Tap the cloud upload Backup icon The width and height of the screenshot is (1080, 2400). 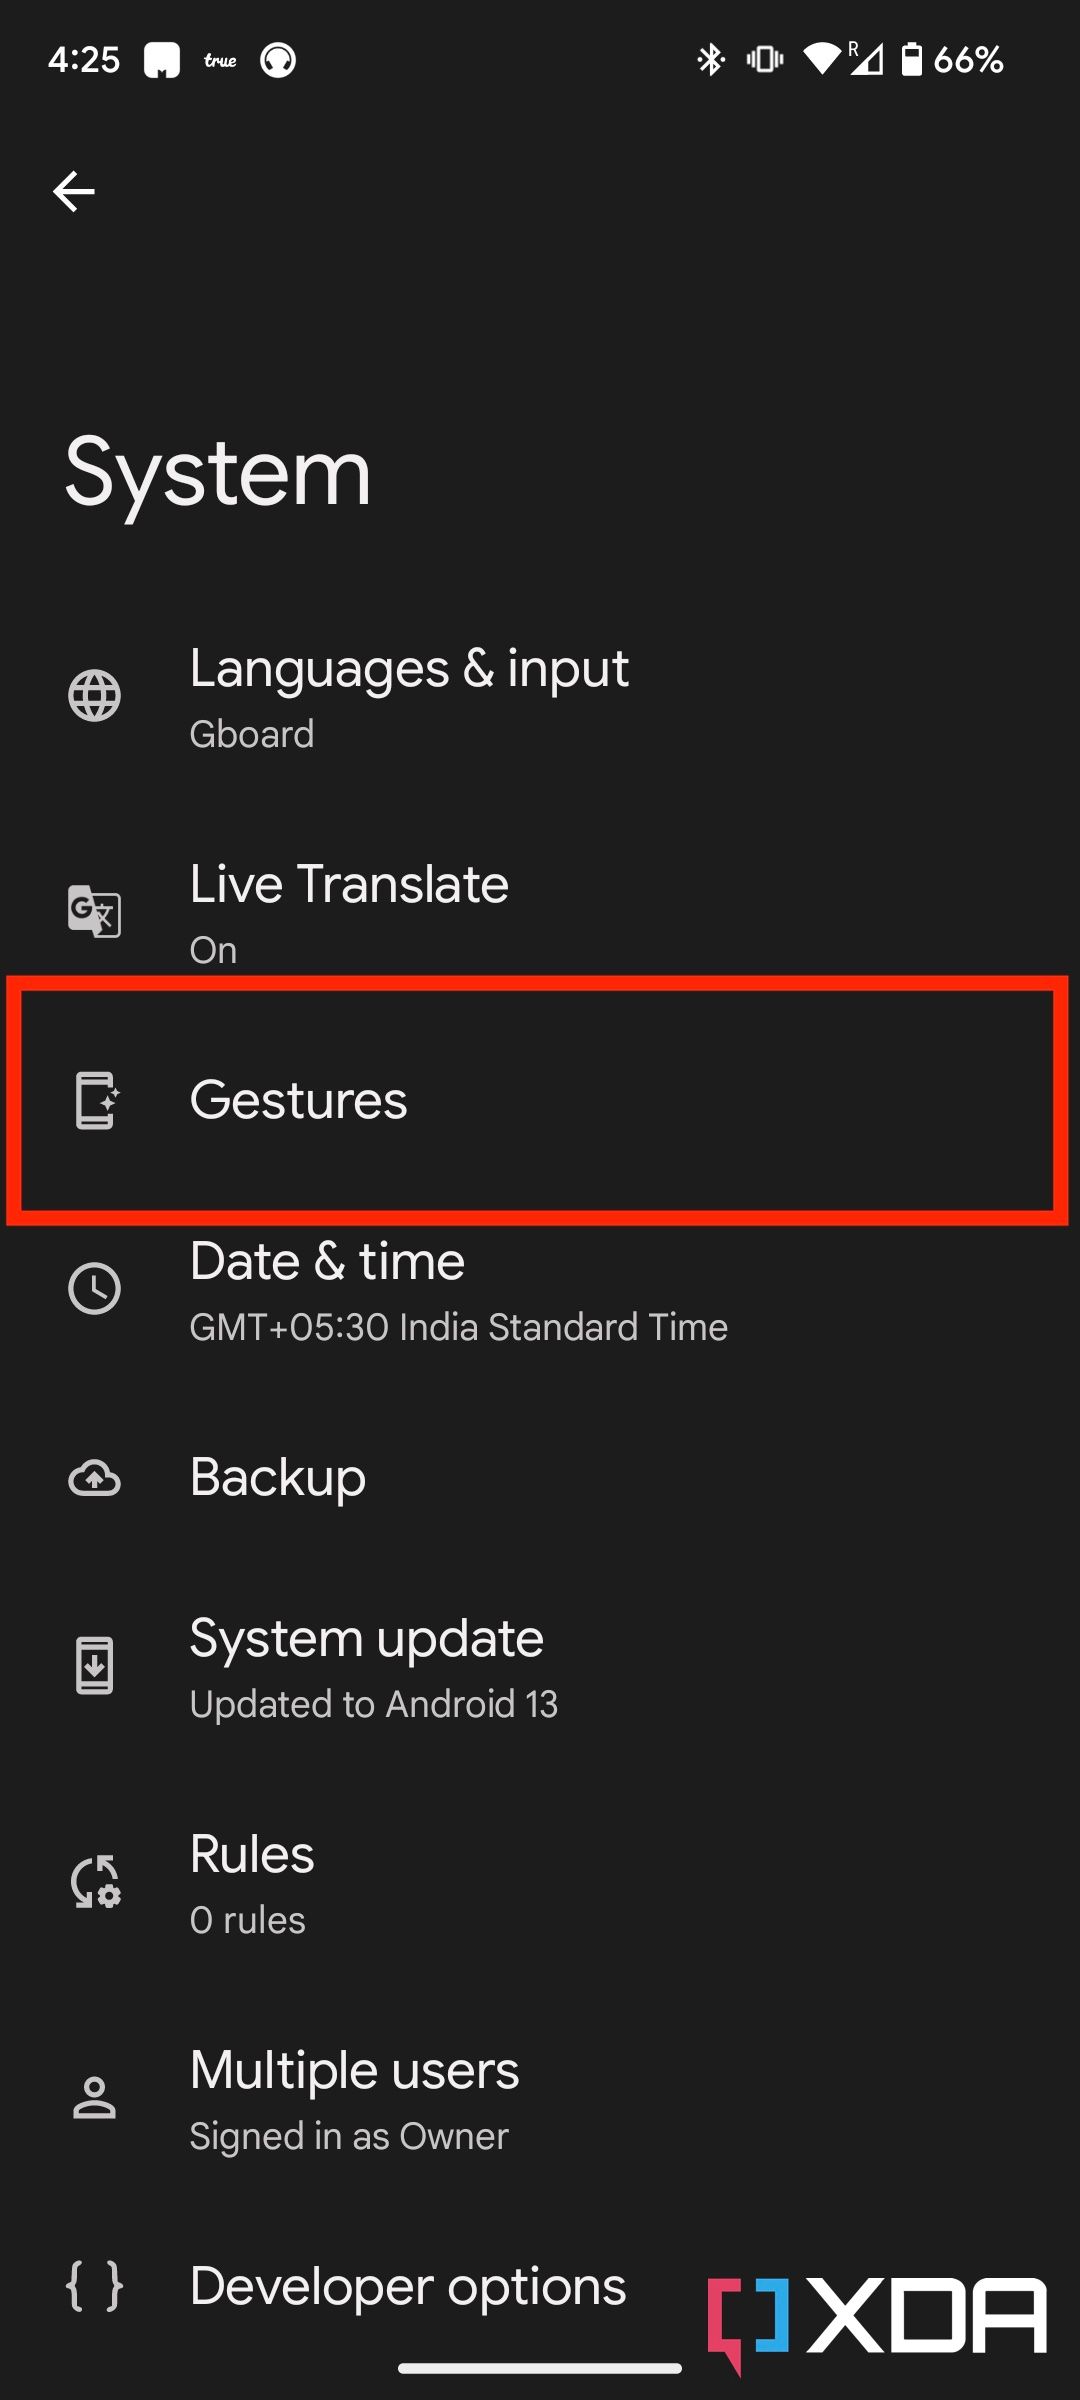[x=95, y=1478]
